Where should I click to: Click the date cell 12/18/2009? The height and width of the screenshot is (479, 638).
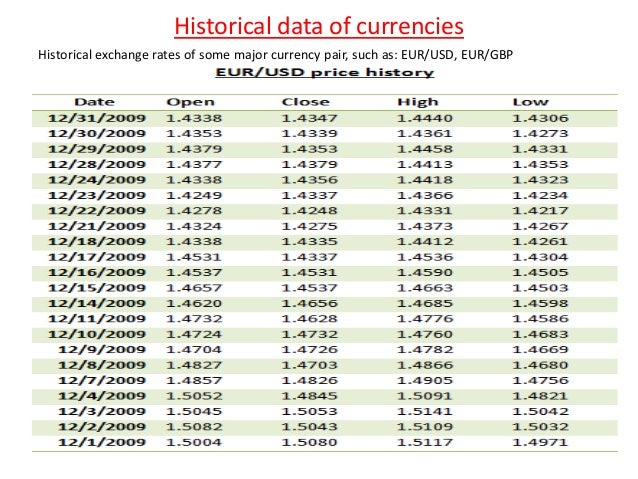(x=97, y=242)
